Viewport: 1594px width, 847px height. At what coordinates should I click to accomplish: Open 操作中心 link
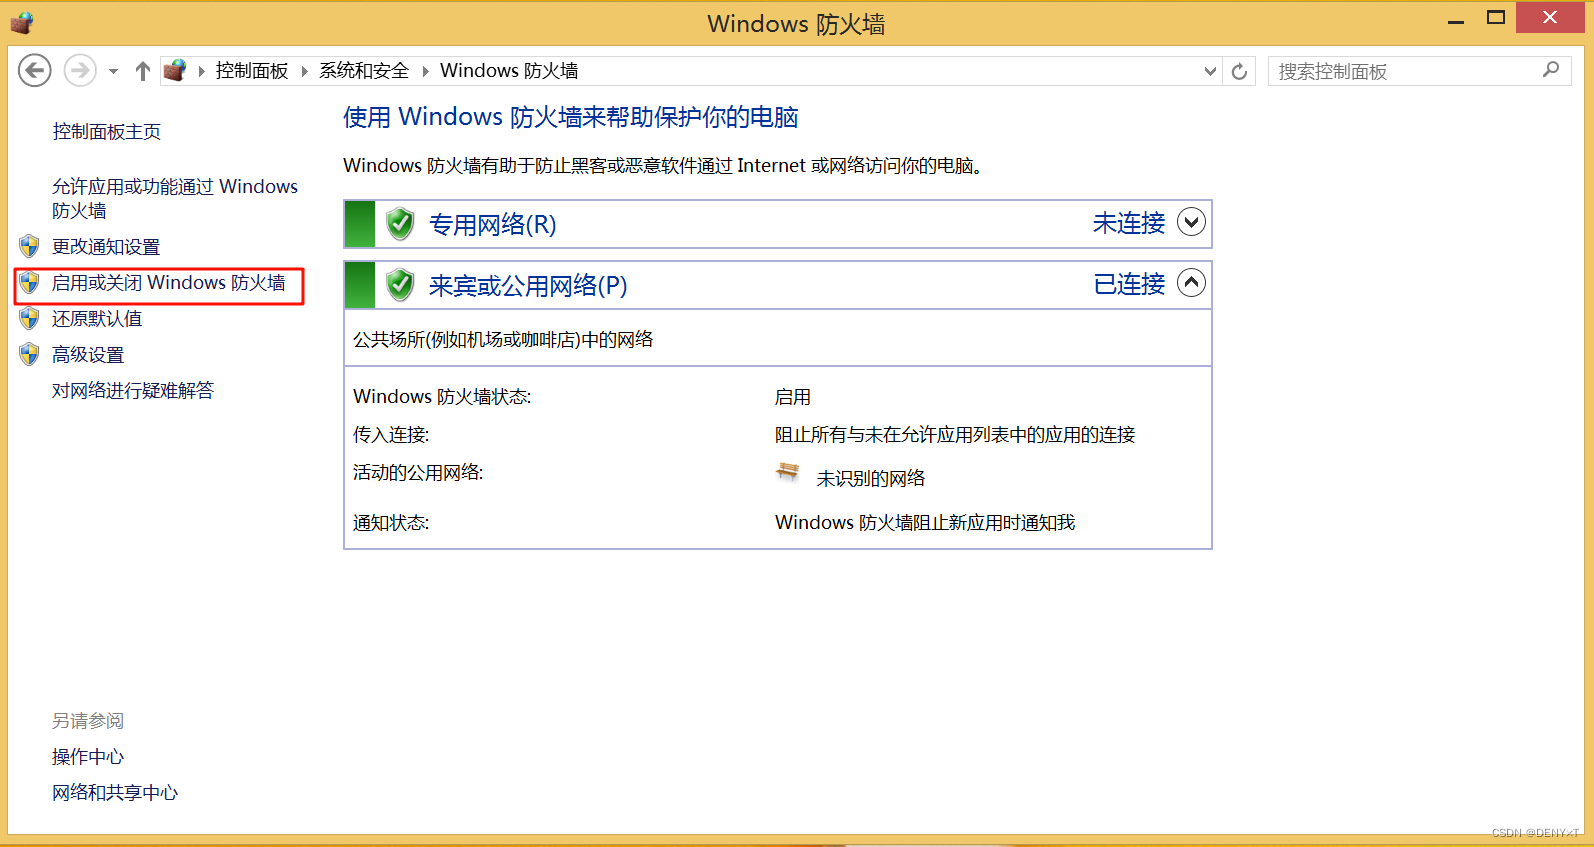88,757
